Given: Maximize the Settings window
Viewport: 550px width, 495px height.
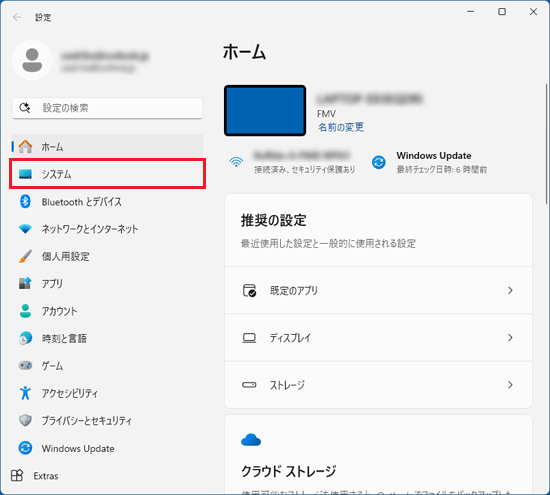Looking at the screenshot, I should click(502, 12).
